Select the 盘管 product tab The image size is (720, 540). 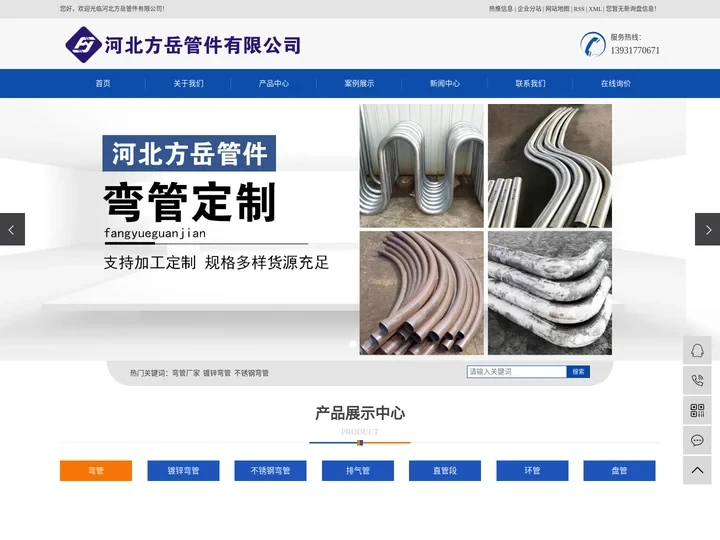619,471
